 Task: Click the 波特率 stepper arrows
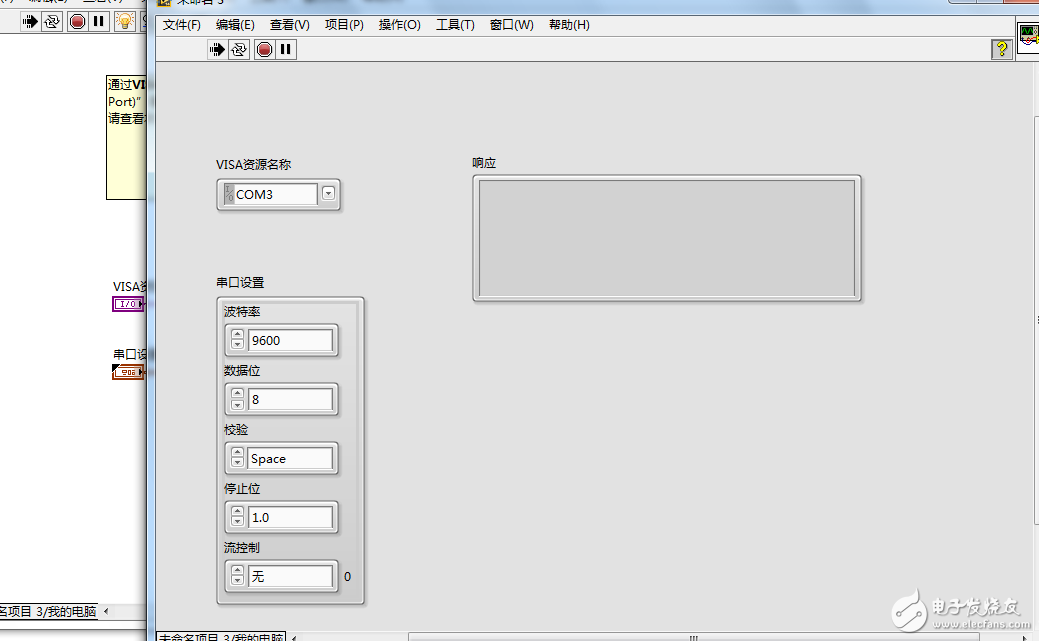tap(237, 340)
